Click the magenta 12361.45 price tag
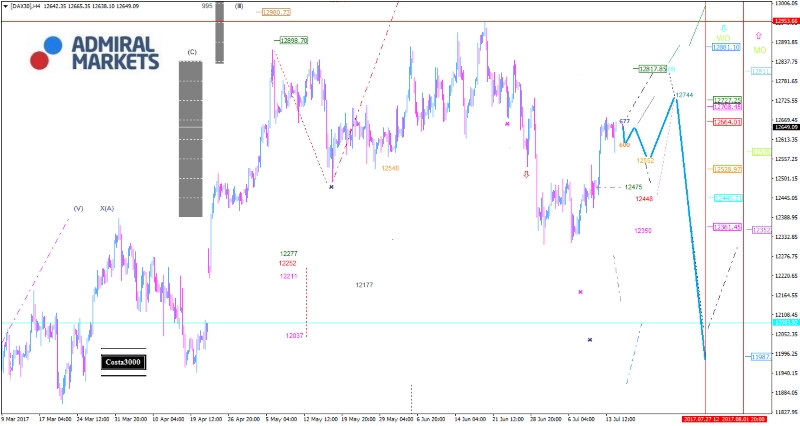This screenshot has width=800, height=426. click(x=726, y=227)
